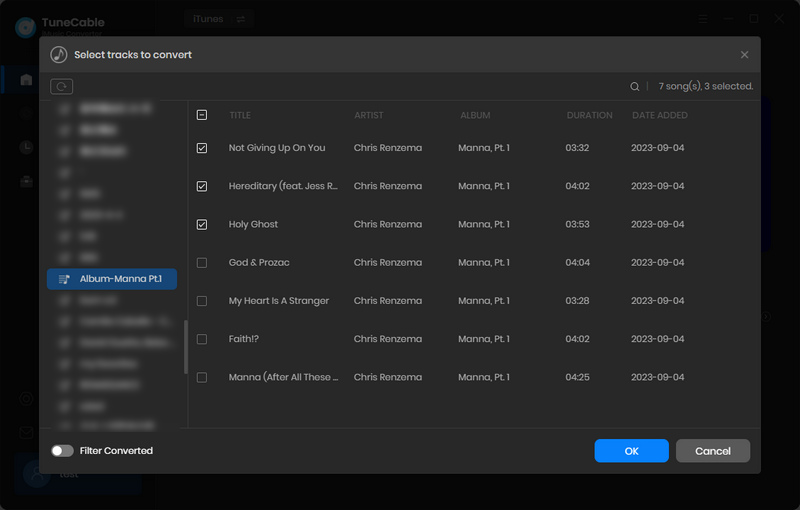
Task: Open the hamburger menu in TuneCable title bar
Action: pyautogui.click(x=703, y=19)
